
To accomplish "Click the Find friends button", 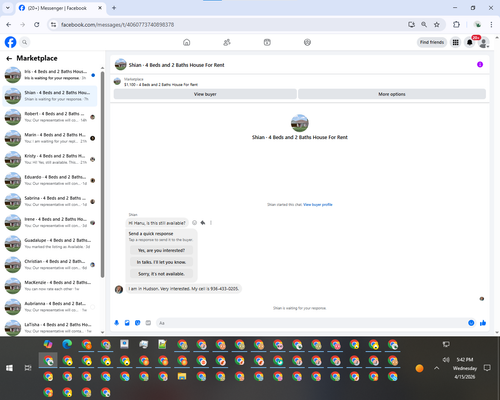I will point(432,42).
